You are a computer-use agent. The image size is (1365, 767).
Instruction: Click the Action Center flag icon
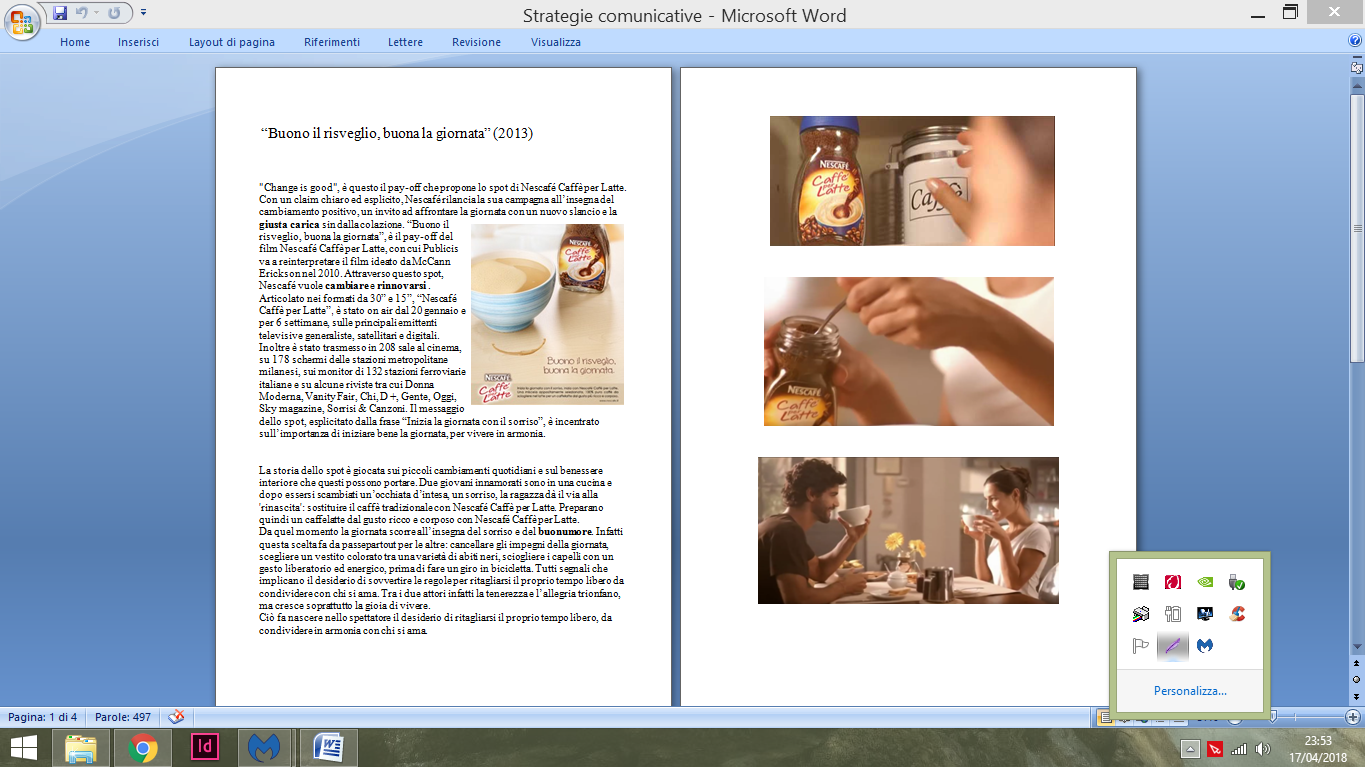pyautogui.click(x=1140, y=646)
